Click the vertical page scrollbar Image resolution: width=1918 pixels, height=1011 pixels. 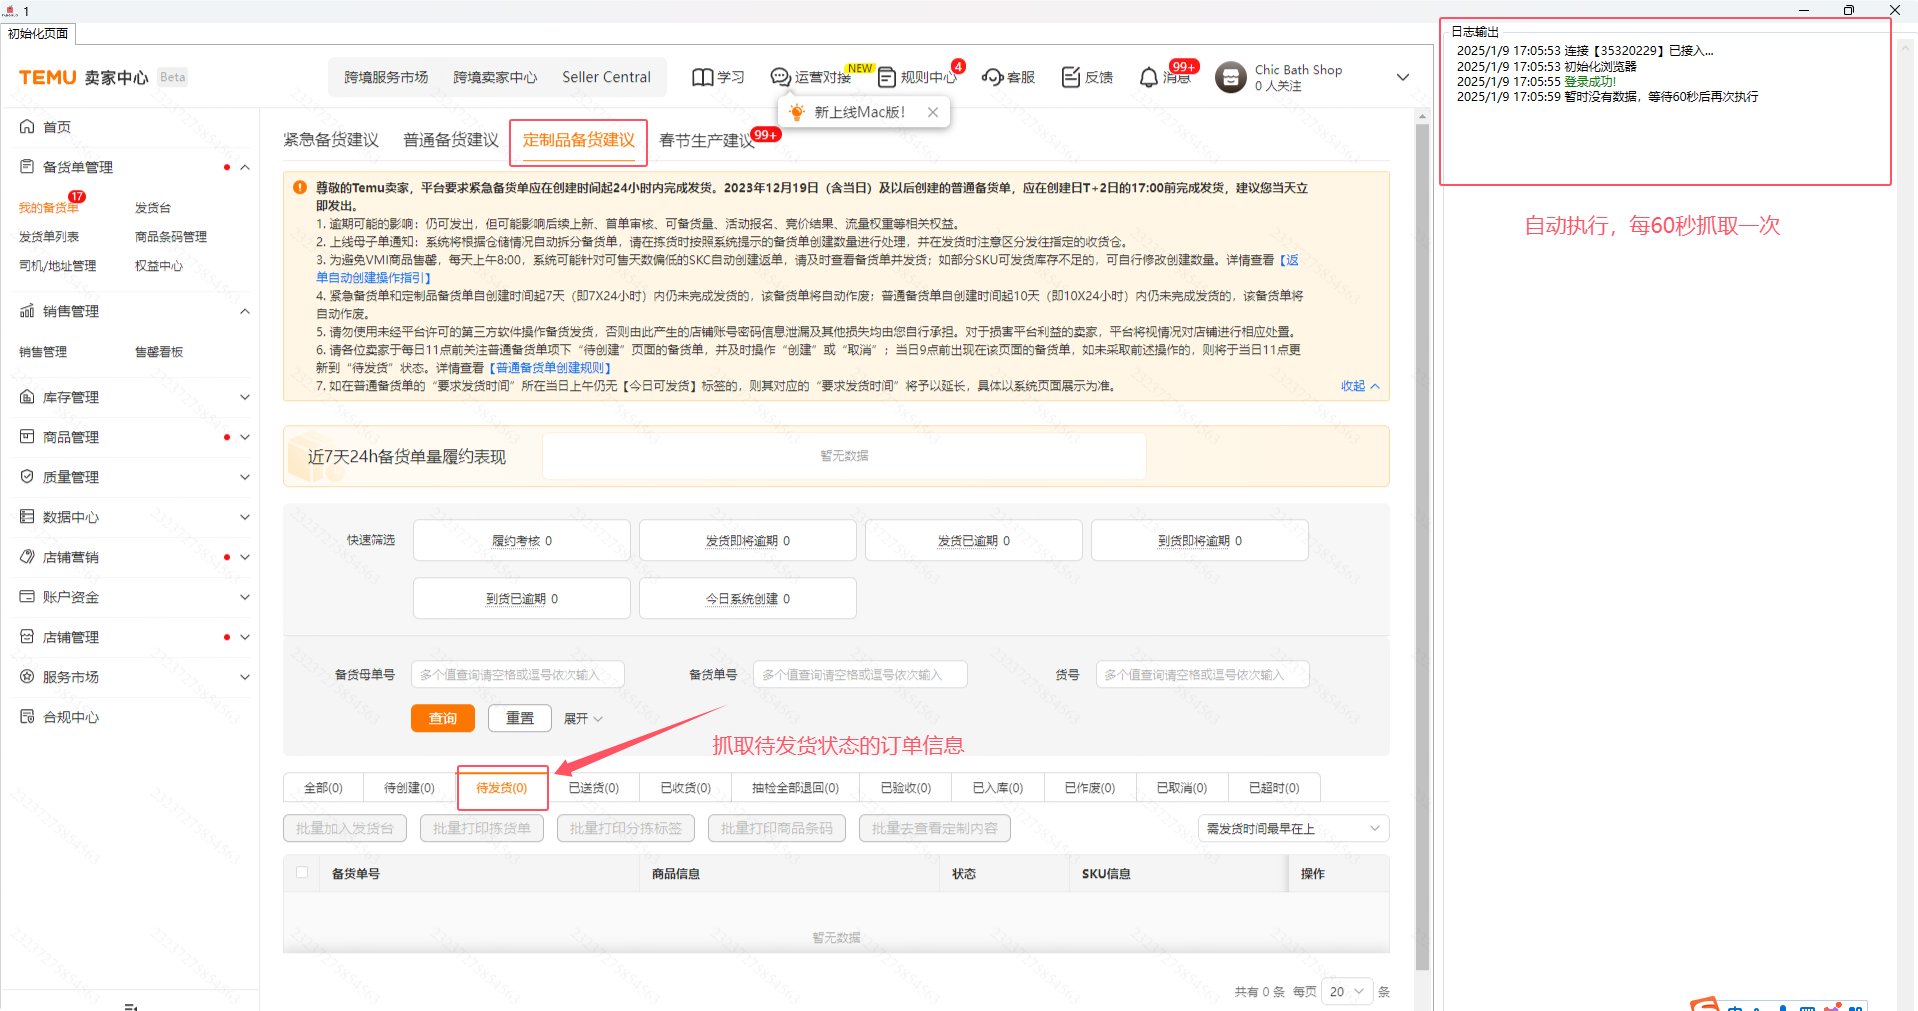pos(1422,540)
